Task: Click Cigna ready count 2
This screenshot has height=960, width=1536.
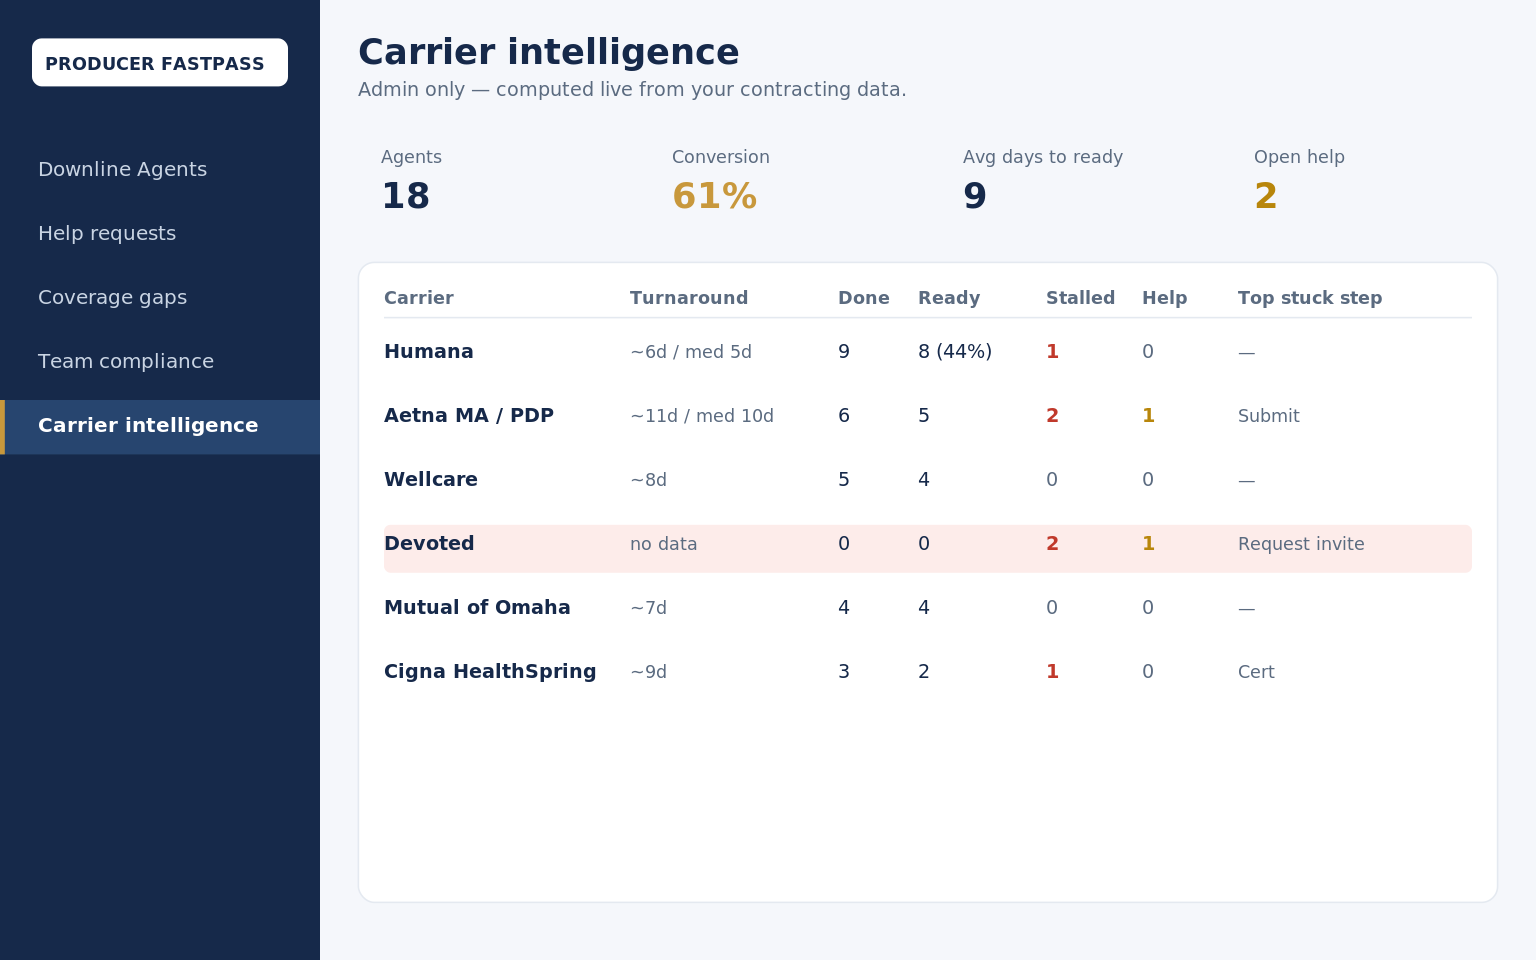Action: 924,672
